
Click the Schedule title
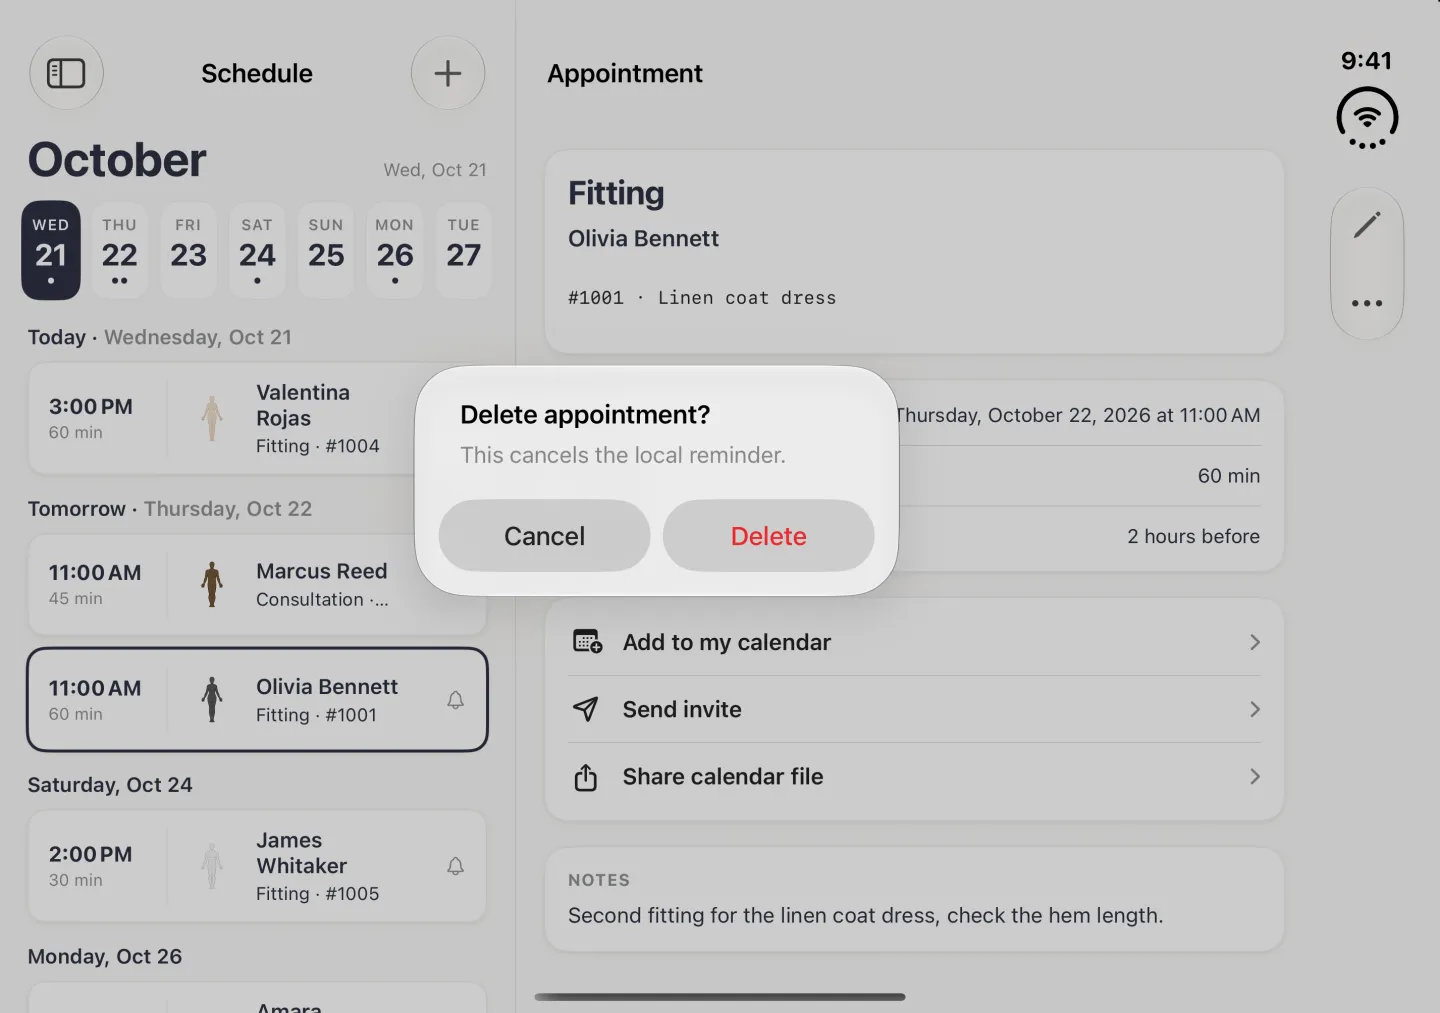tap(257, 73)
